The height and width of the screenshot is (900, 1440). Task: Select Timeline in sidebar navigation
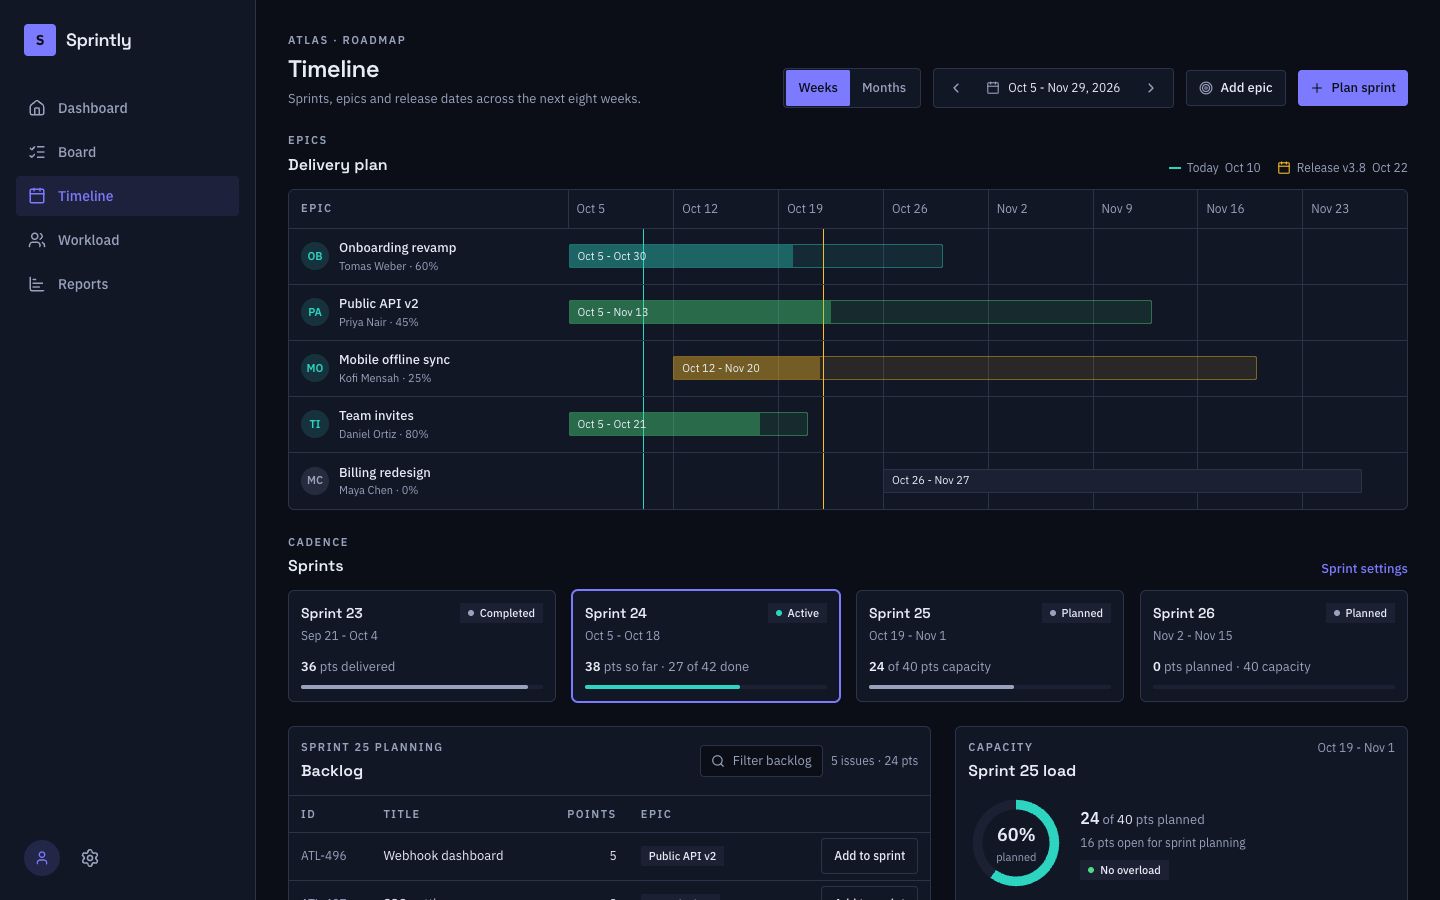(x=127, y=196)
